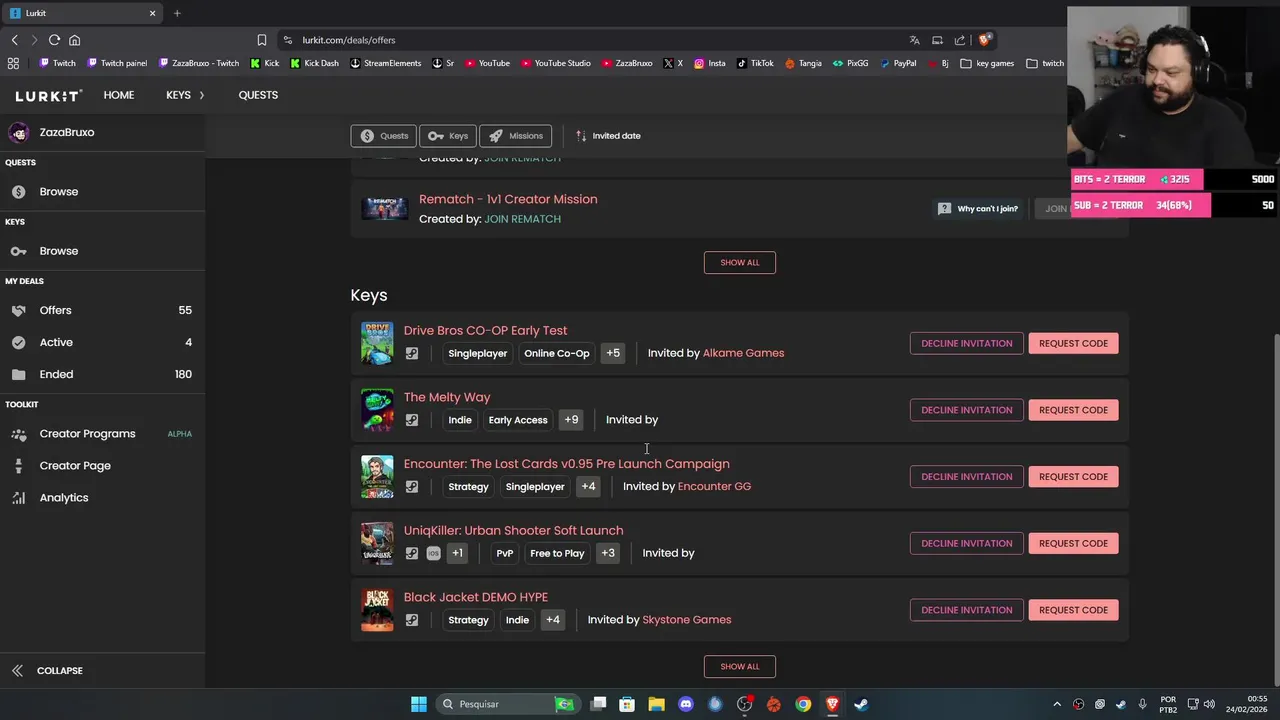Expand the KEYS menu chevron

(201, 95)
